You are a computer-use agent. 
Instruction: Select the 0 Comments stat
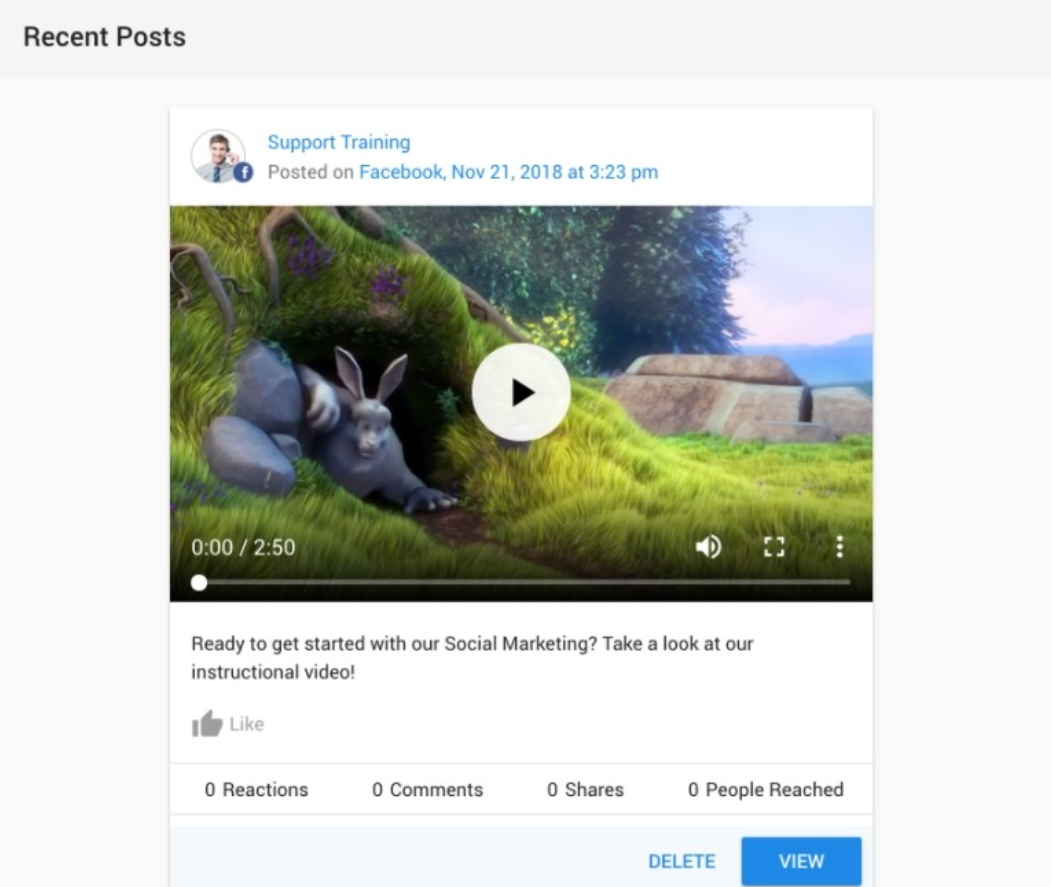click(x=427, y=790)
